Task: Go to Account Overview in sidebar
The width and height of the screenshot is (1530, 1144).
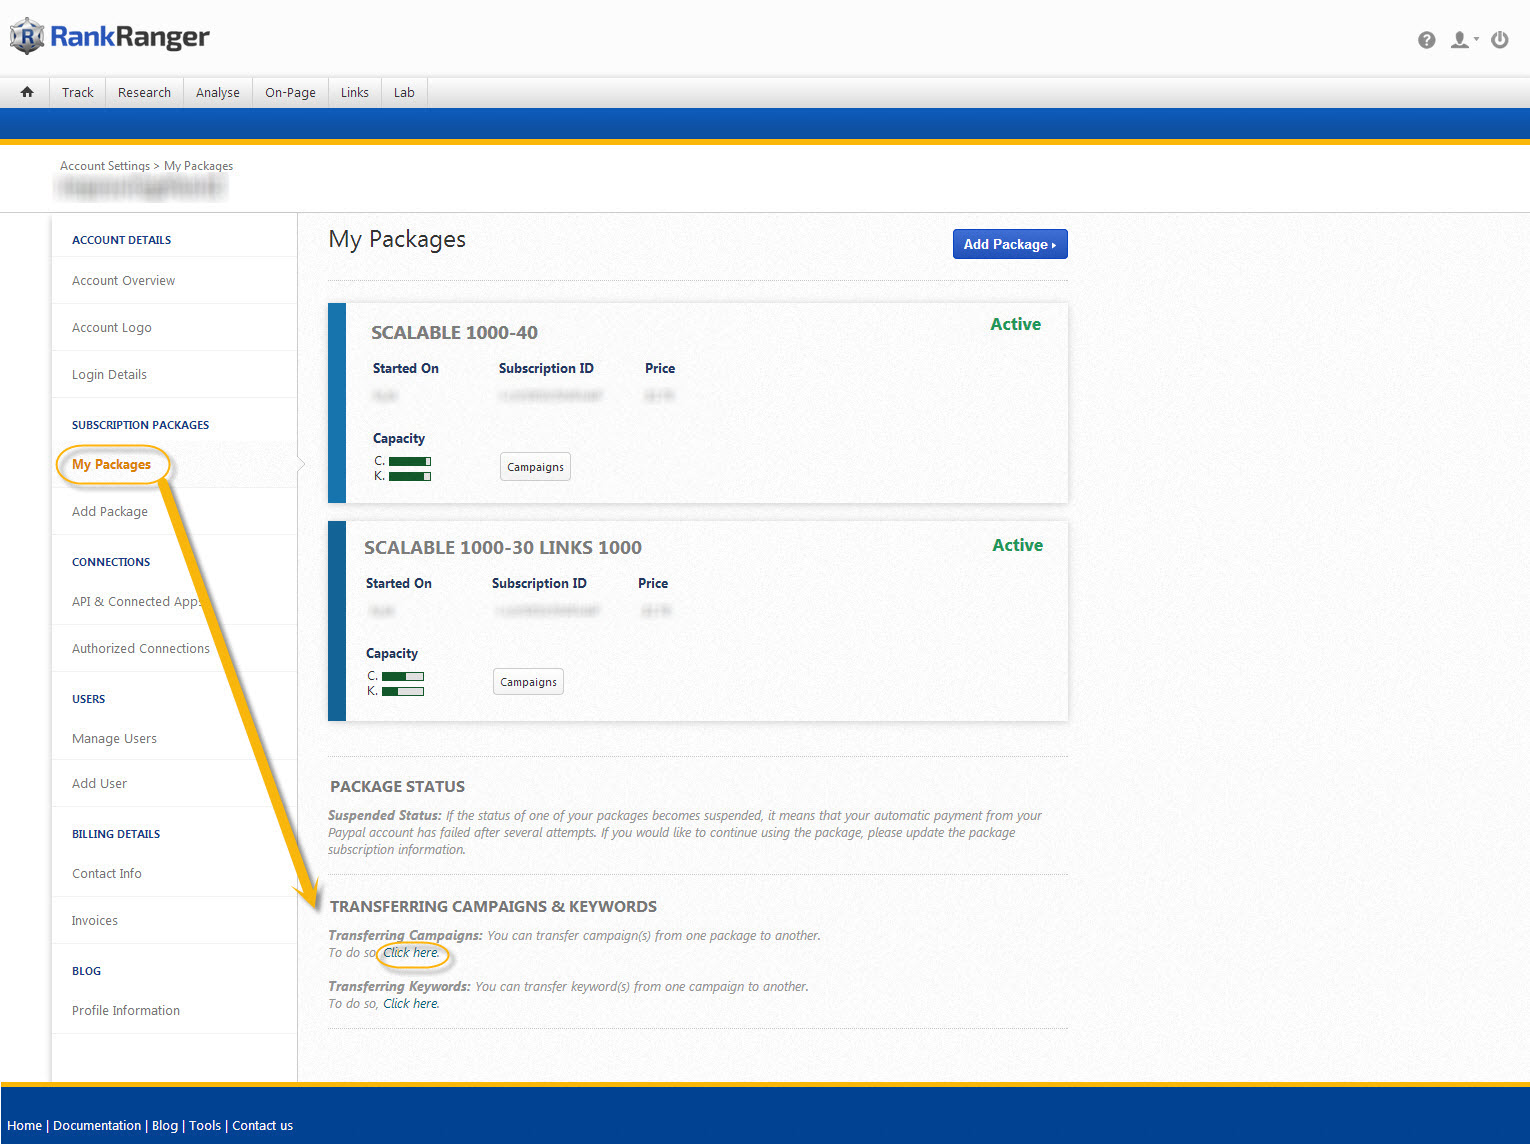Action: (x=123, y=281)
